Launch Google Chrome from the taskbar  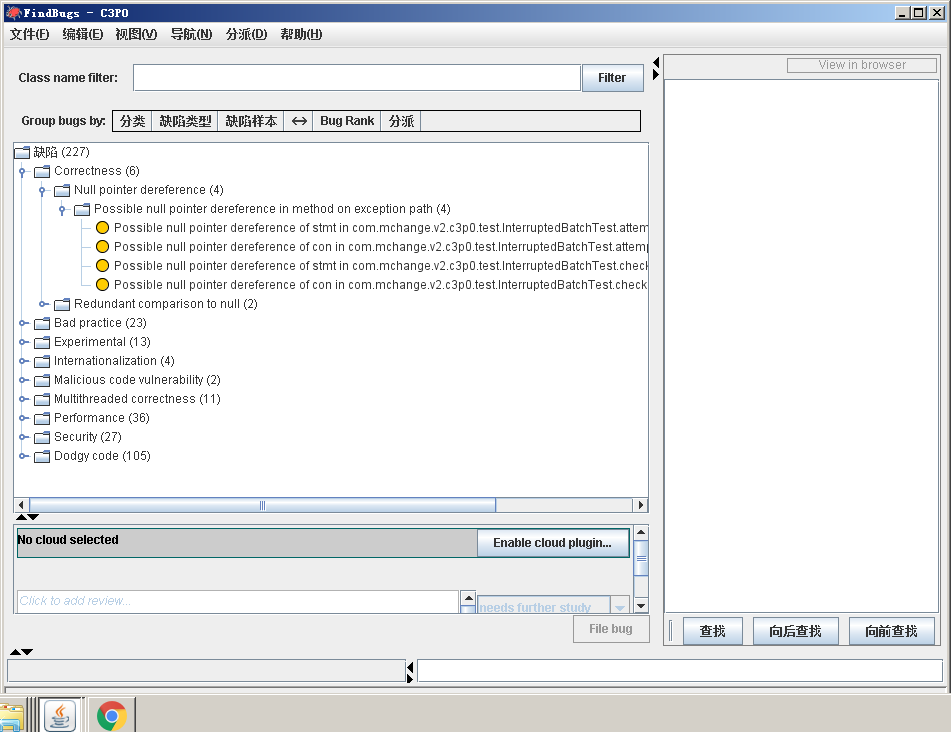[x=112, y=716]
